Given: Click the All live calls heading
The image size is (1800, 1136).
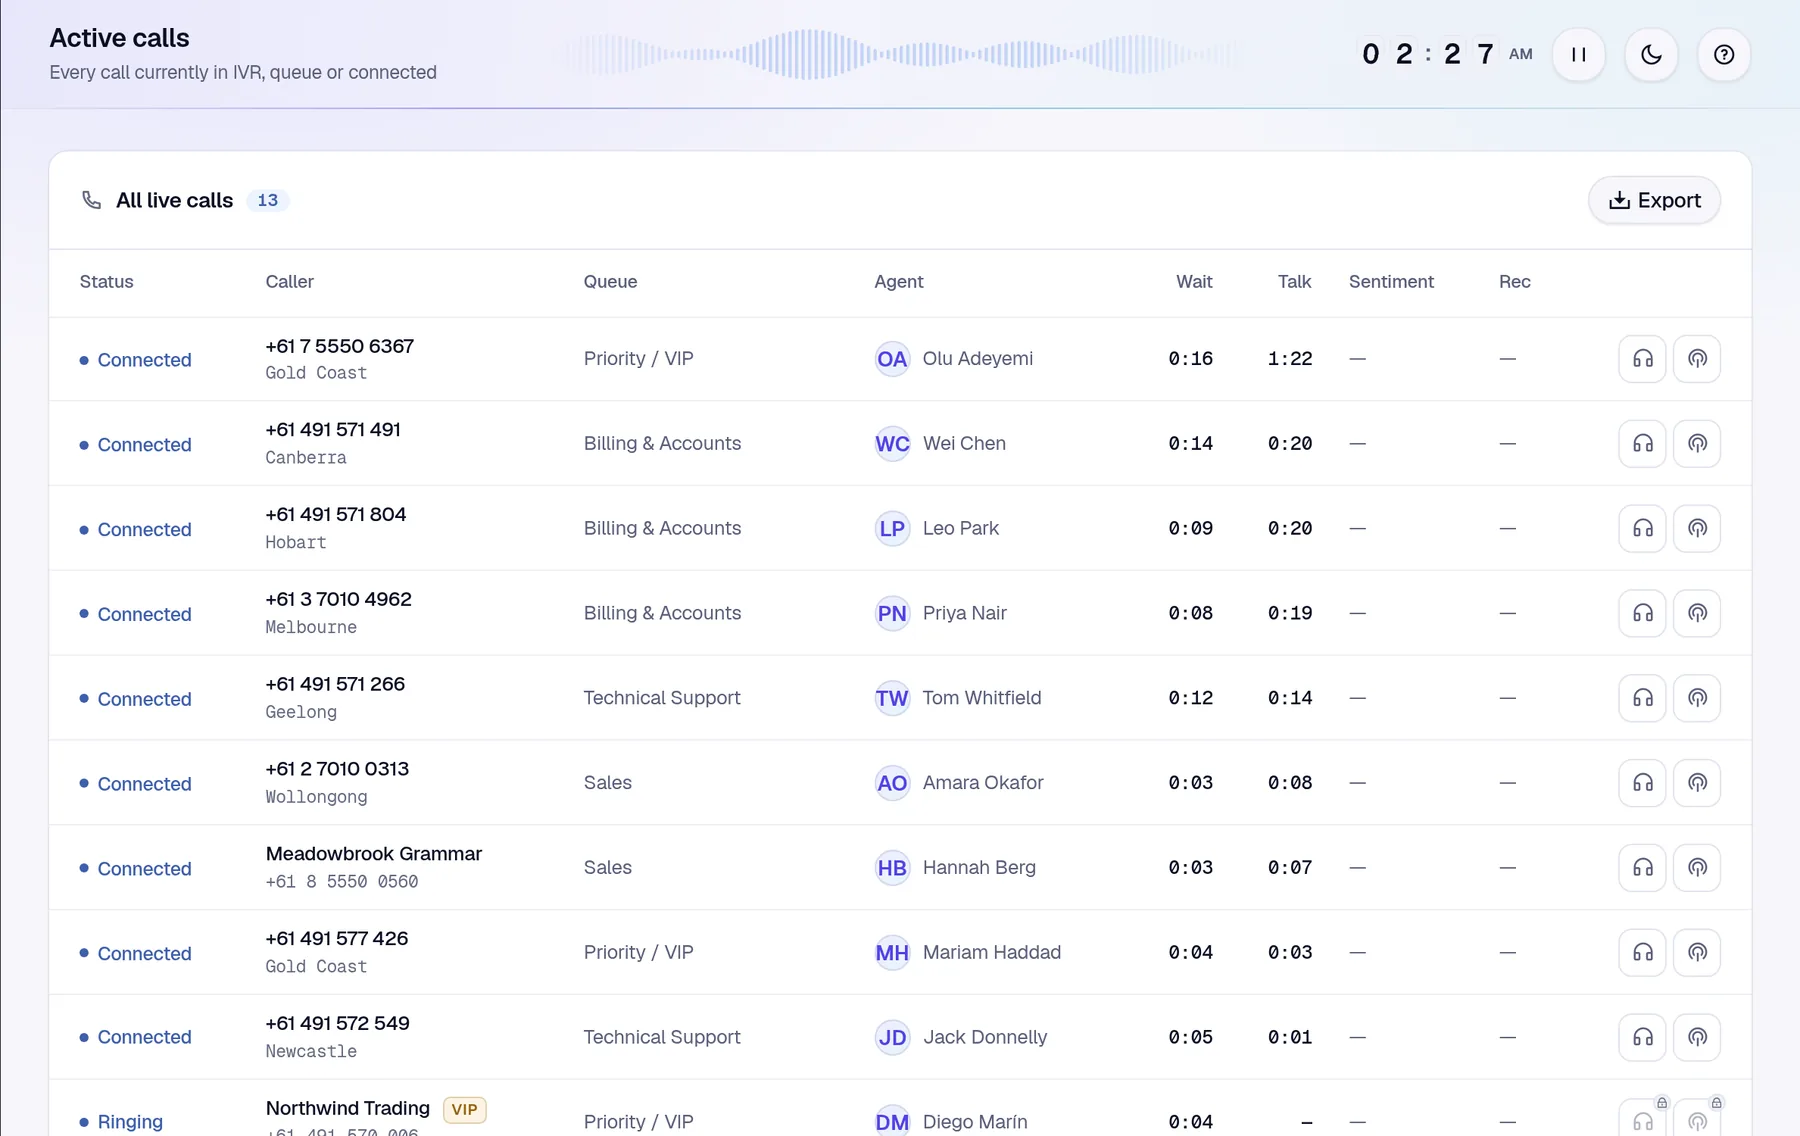Looking at the screenshot, I should pyautogui.click(x=174, y=200).
